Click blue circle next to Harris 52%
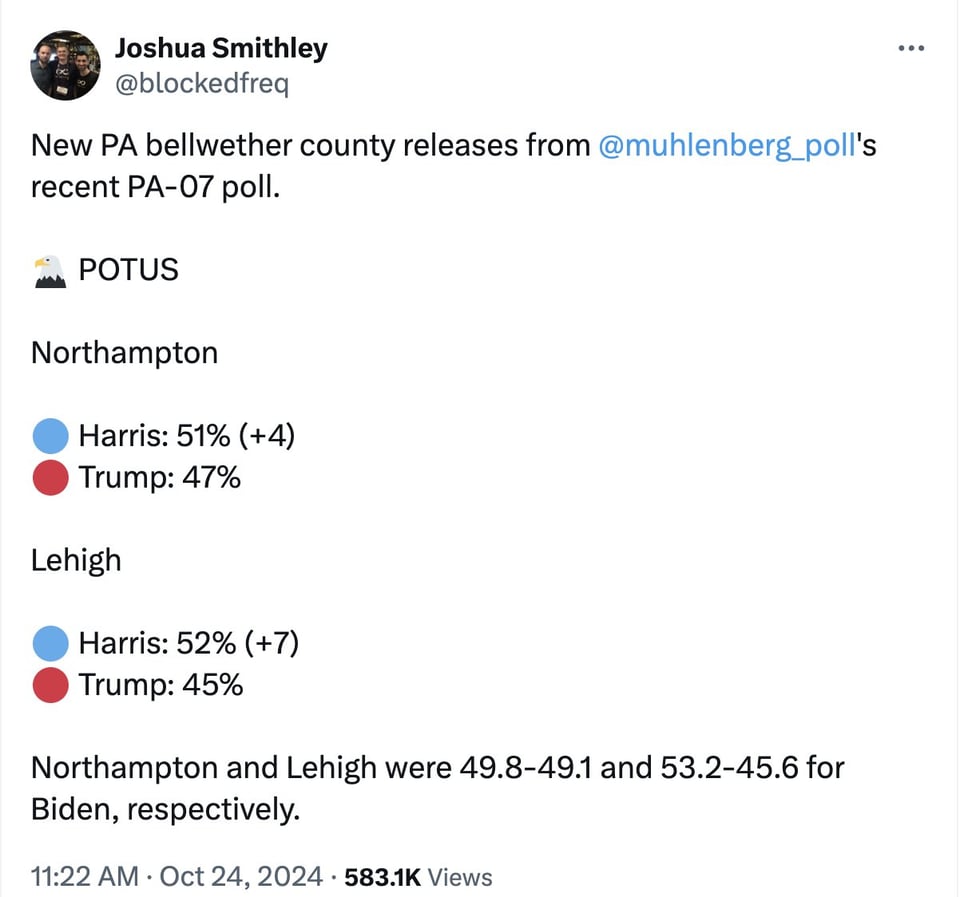This screenshot has height=897, width=960. (x=50, y=643)
